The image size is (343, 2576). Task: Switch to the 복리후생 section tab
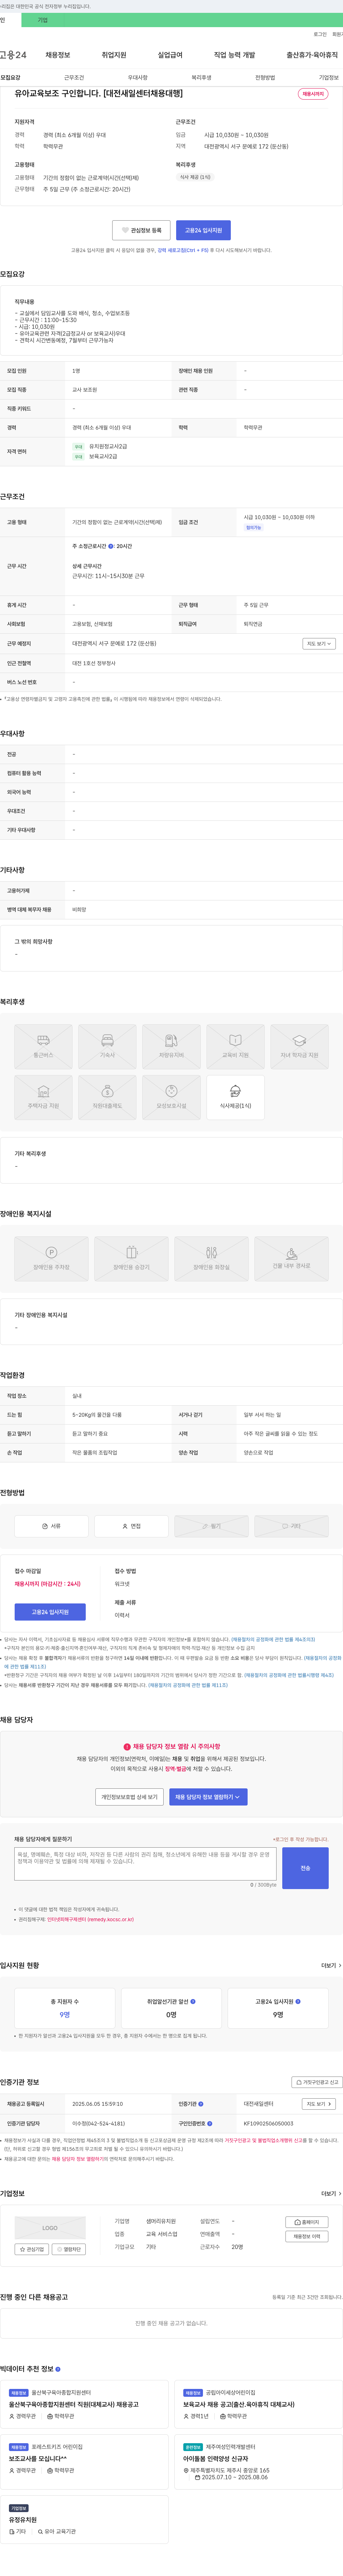tap(201, 77)
